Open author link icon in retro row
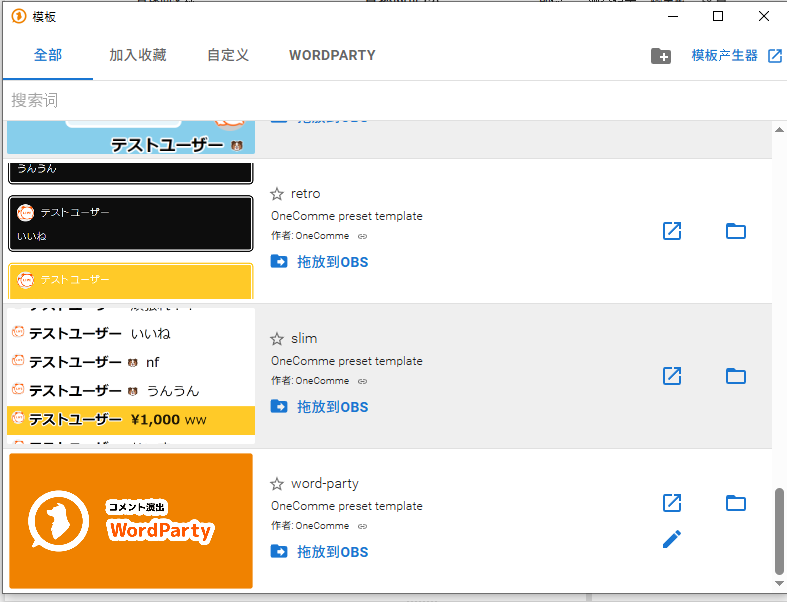787x602 pixels. (362, 236)
